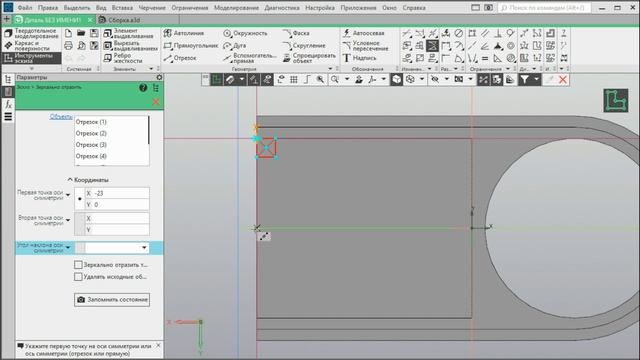This screenshot has width=640, height=360.
Task: Select the Прямоугольник tool
Action: (191, 46)
